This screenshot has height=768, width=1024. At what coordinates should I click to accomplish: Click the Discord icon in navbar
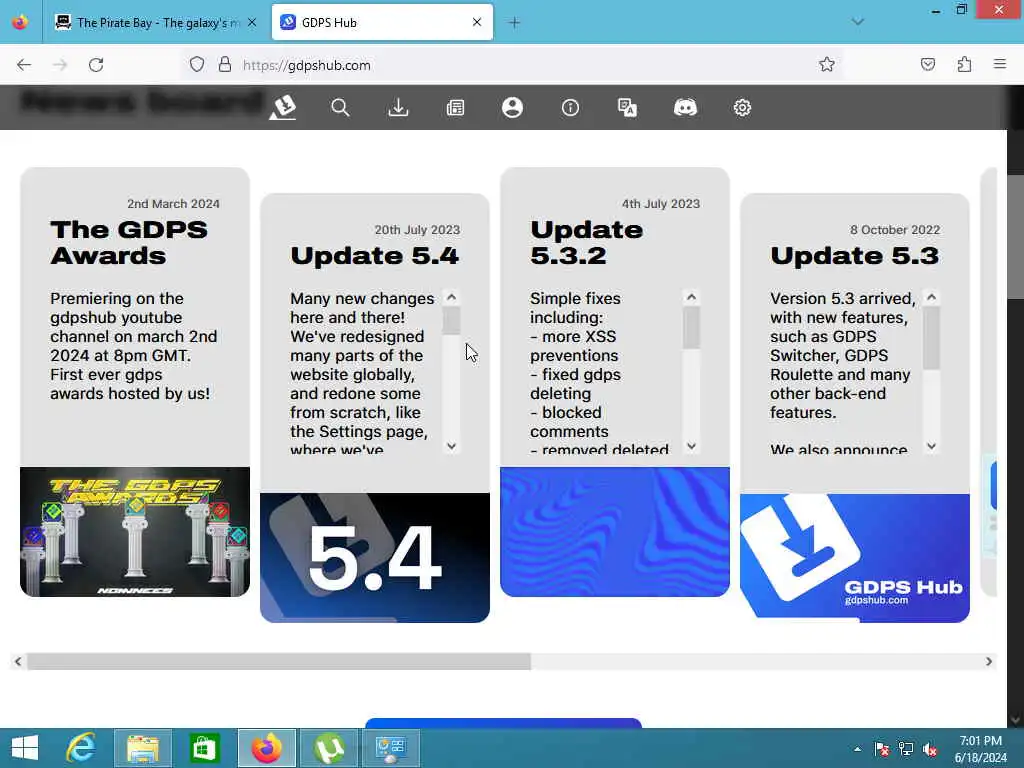685,107
